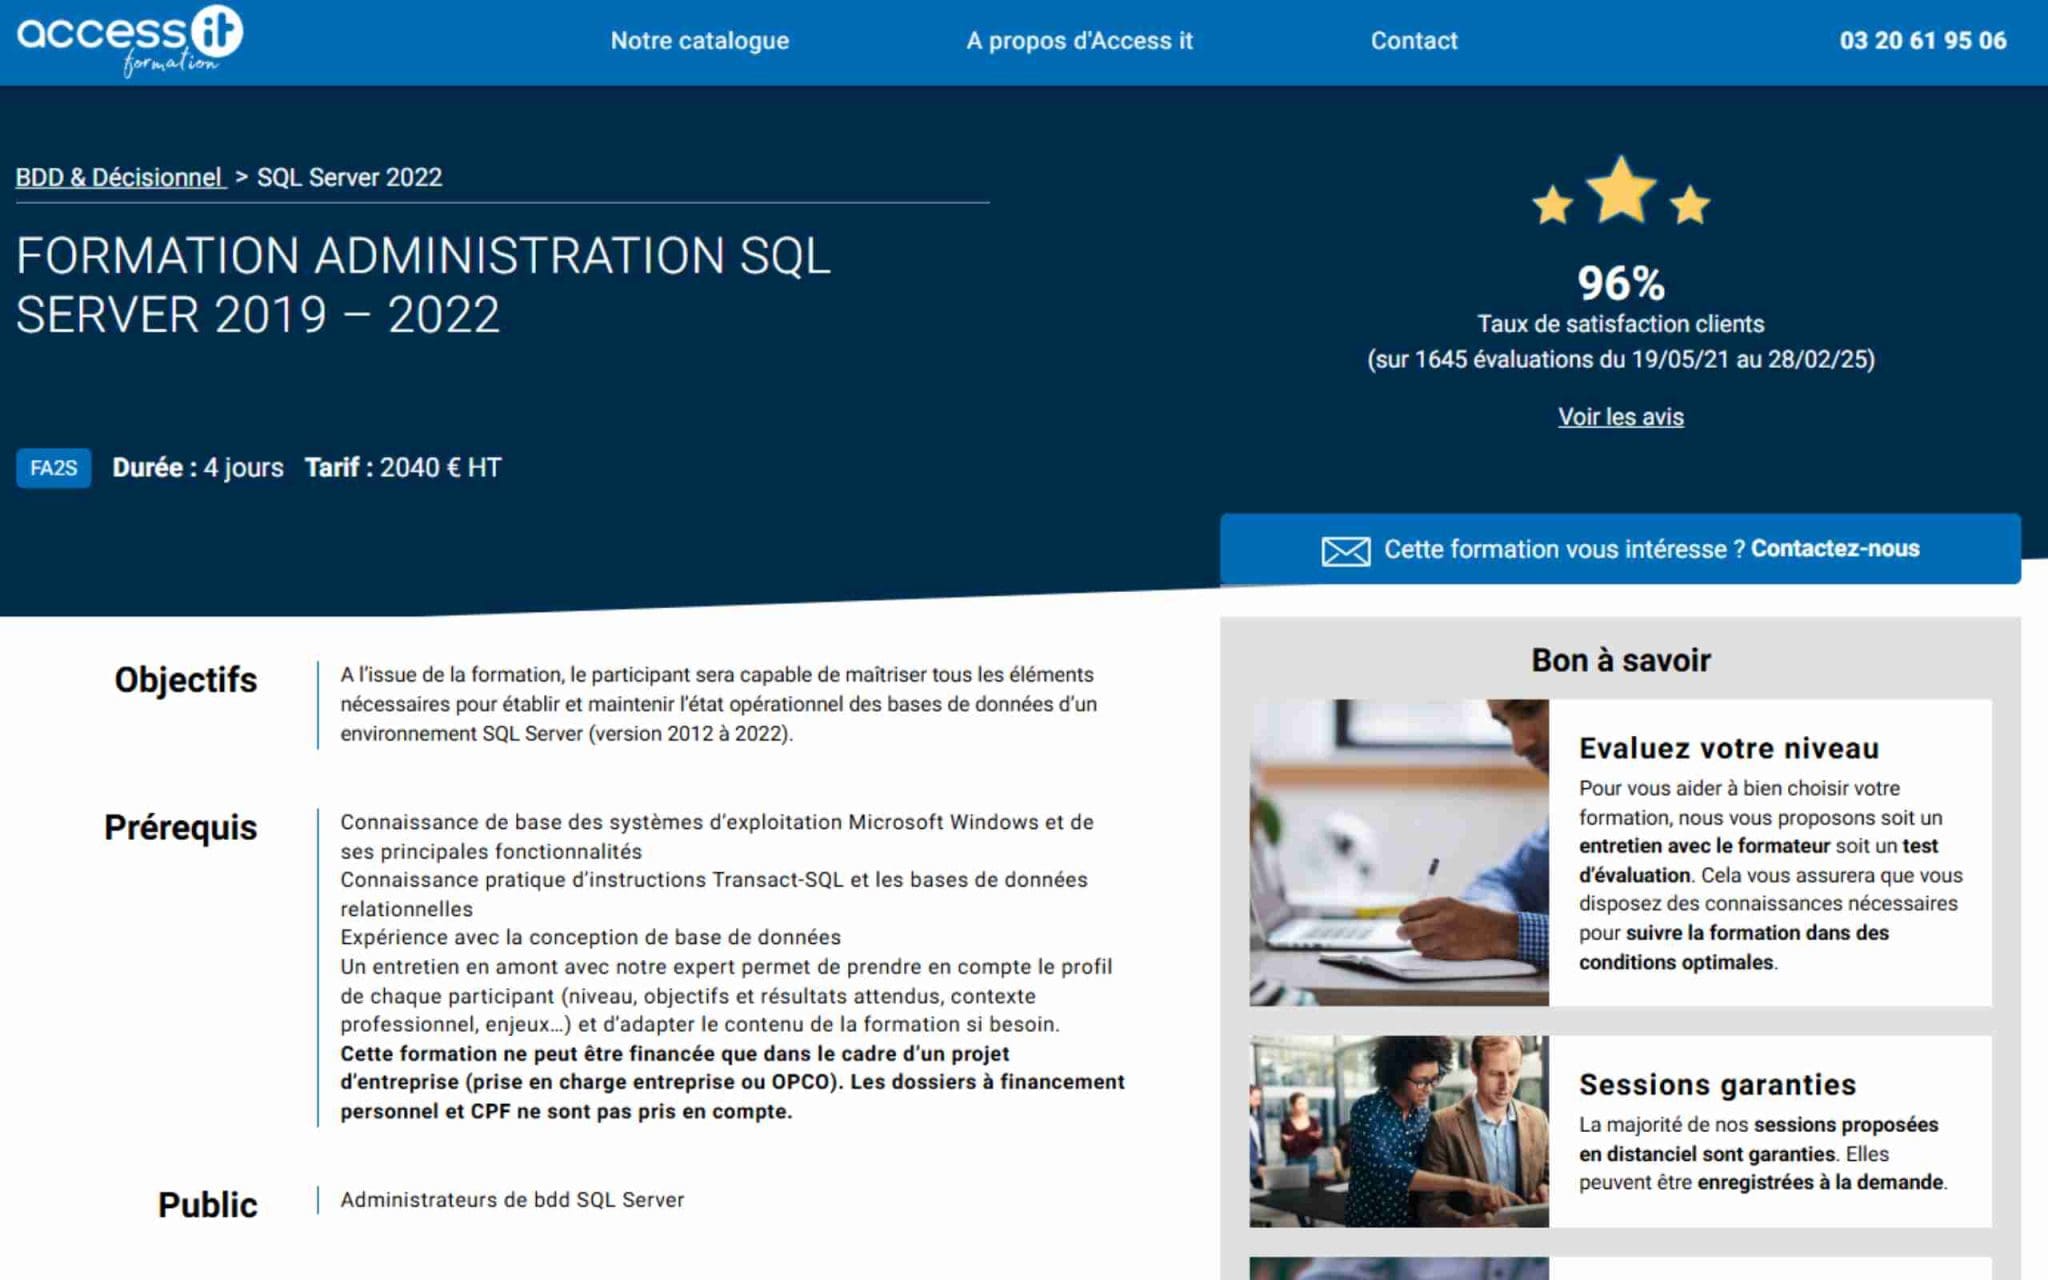Click the Tarif : 2040 € HT text

[403, 468]
